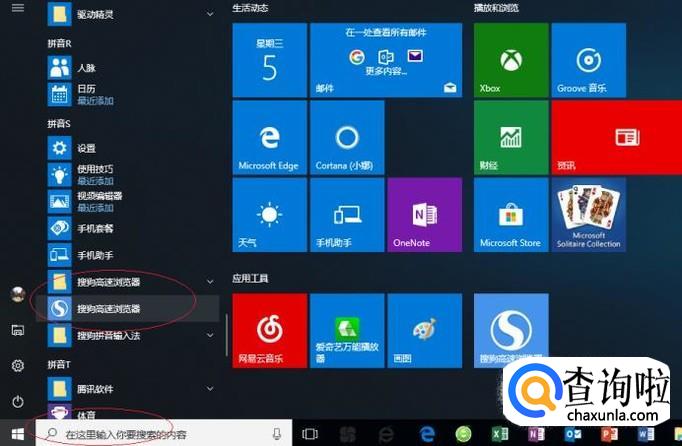Screen dimensions: 682x446
Task: Open the 腾讯软件 folder entry
Action: click(x=133, y=389)
